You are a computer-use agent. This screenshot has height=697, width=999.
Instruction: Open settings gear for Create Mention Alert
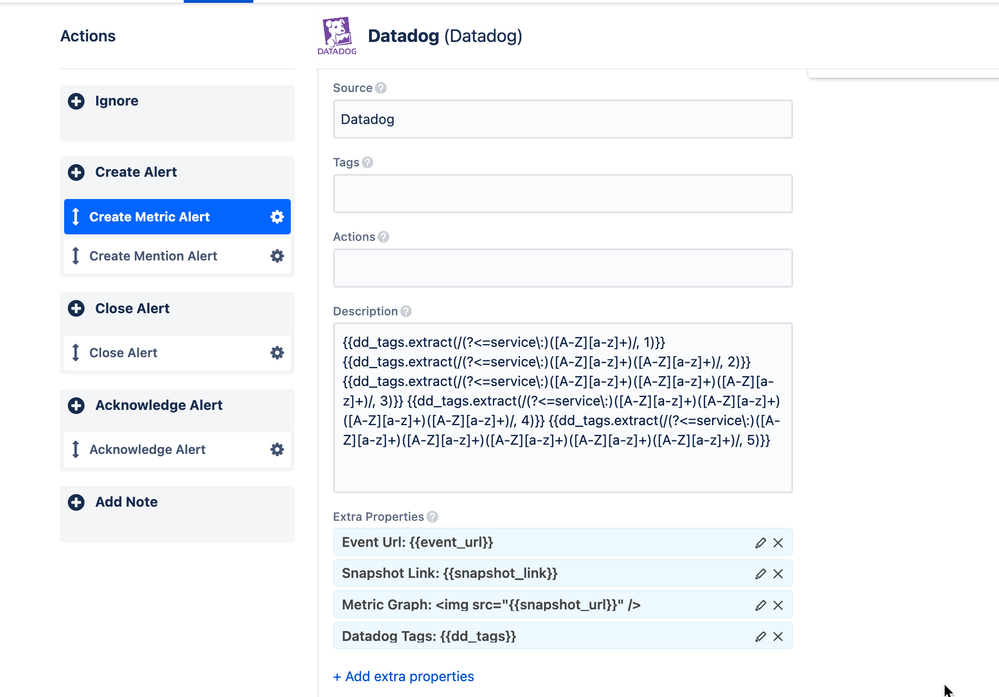click(x=277, y=256)
